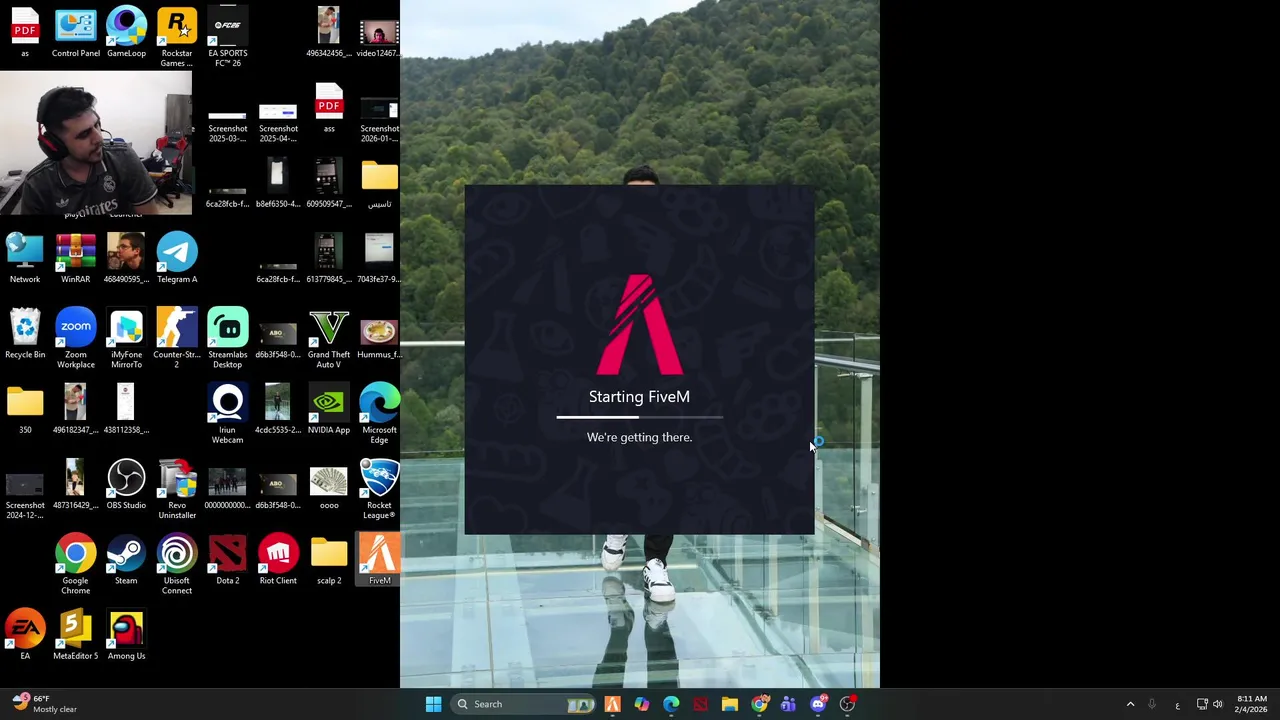Open Microsoft Teams from the taskbar

[x=789, y=704]
